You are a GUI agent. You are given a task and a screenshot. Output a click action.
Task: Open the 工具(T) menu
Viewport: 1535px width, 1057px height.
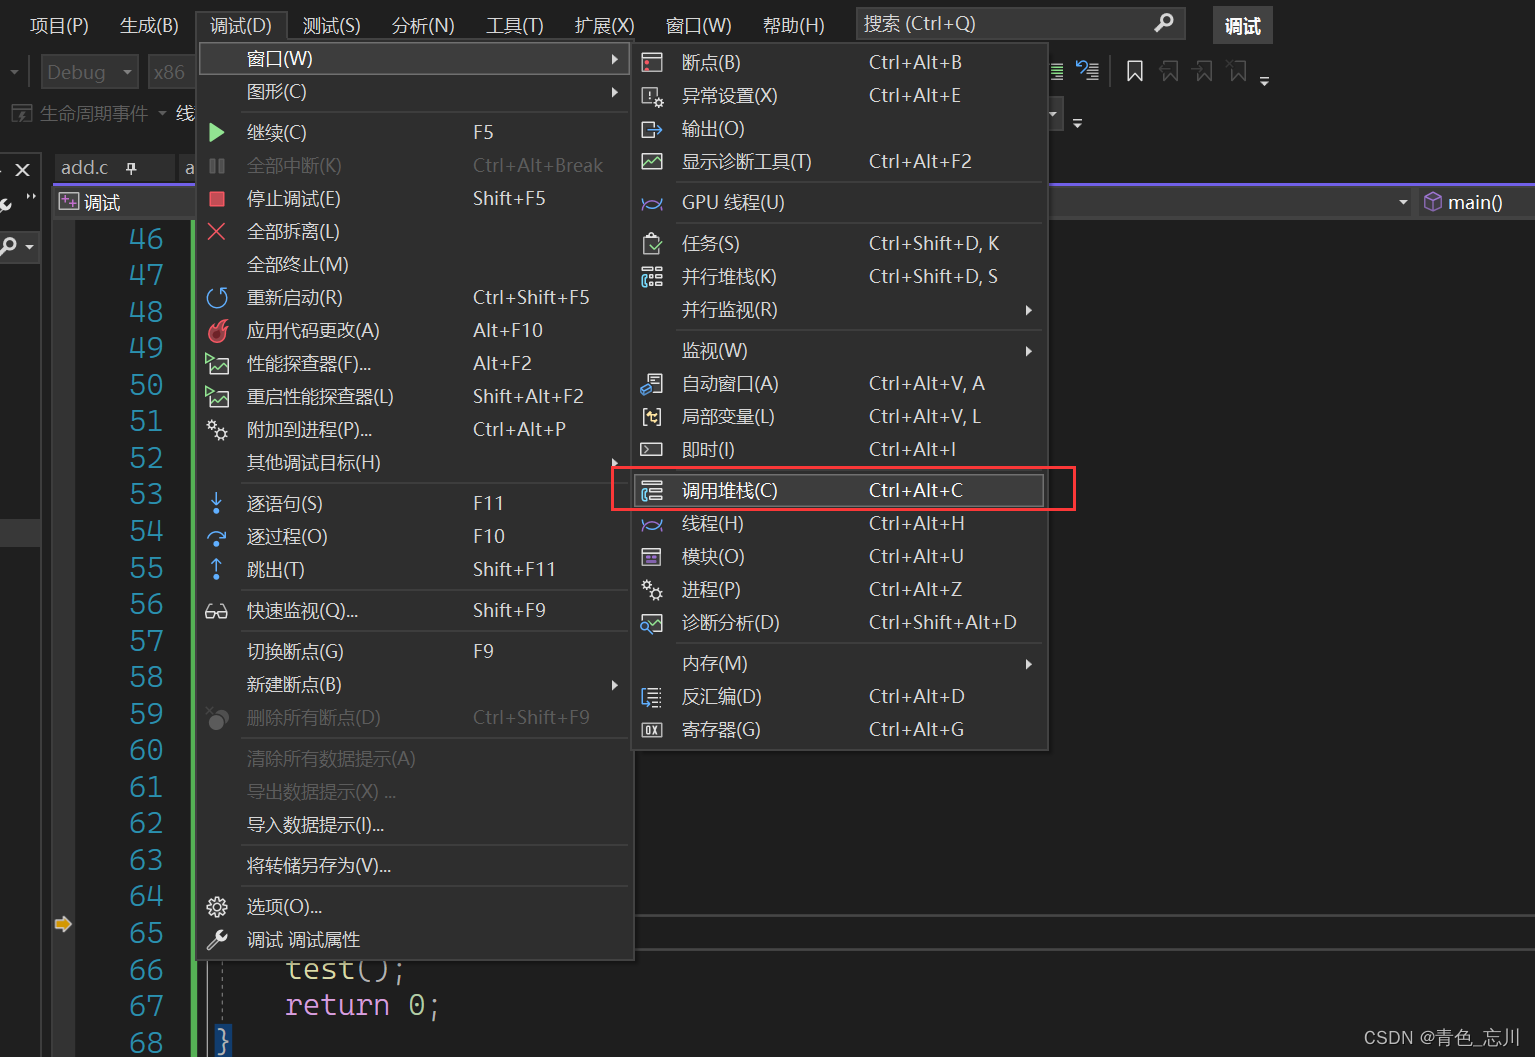point(515,25)
